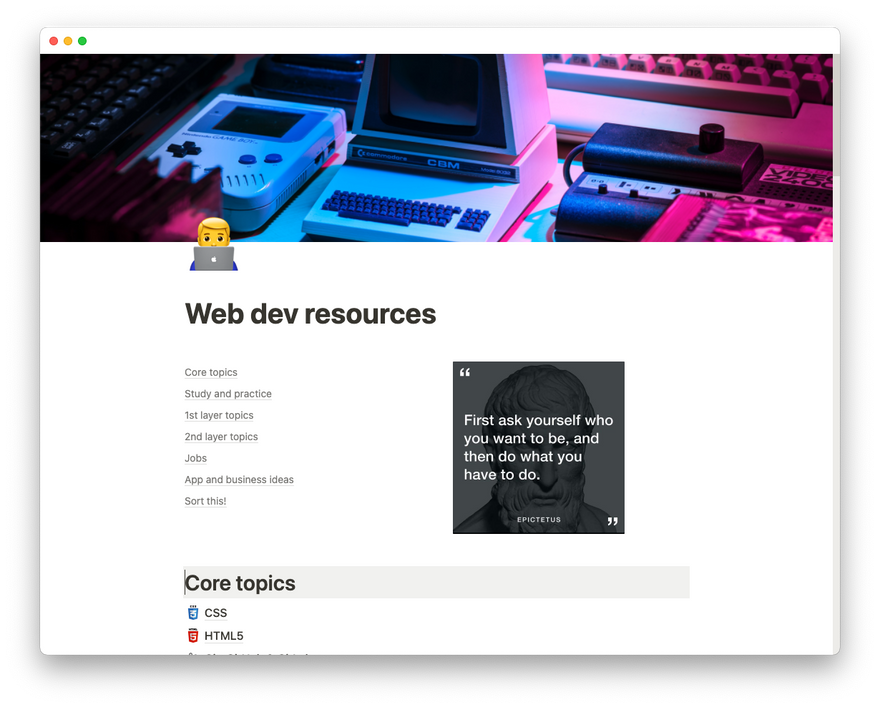Click the CSS3 shield icon

point(192,613)
